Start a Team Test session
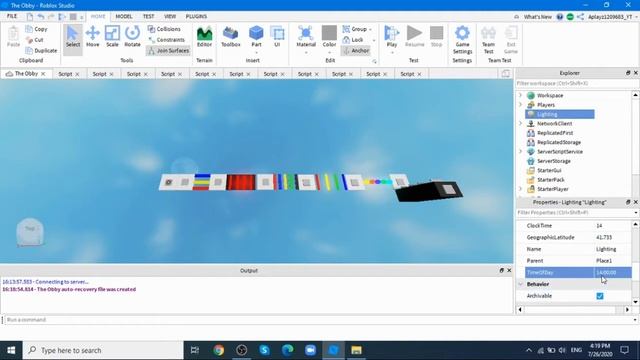The image size is (640, 360). (488, 40)
